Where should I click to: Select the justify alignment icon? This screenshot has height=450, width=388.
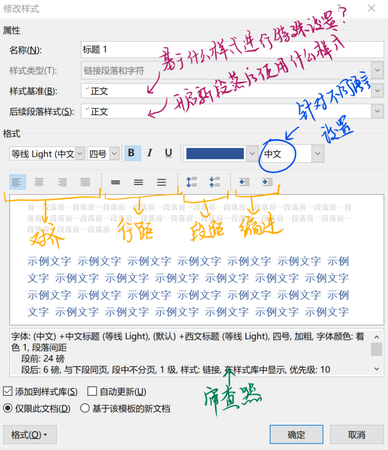tap(85, 182)
